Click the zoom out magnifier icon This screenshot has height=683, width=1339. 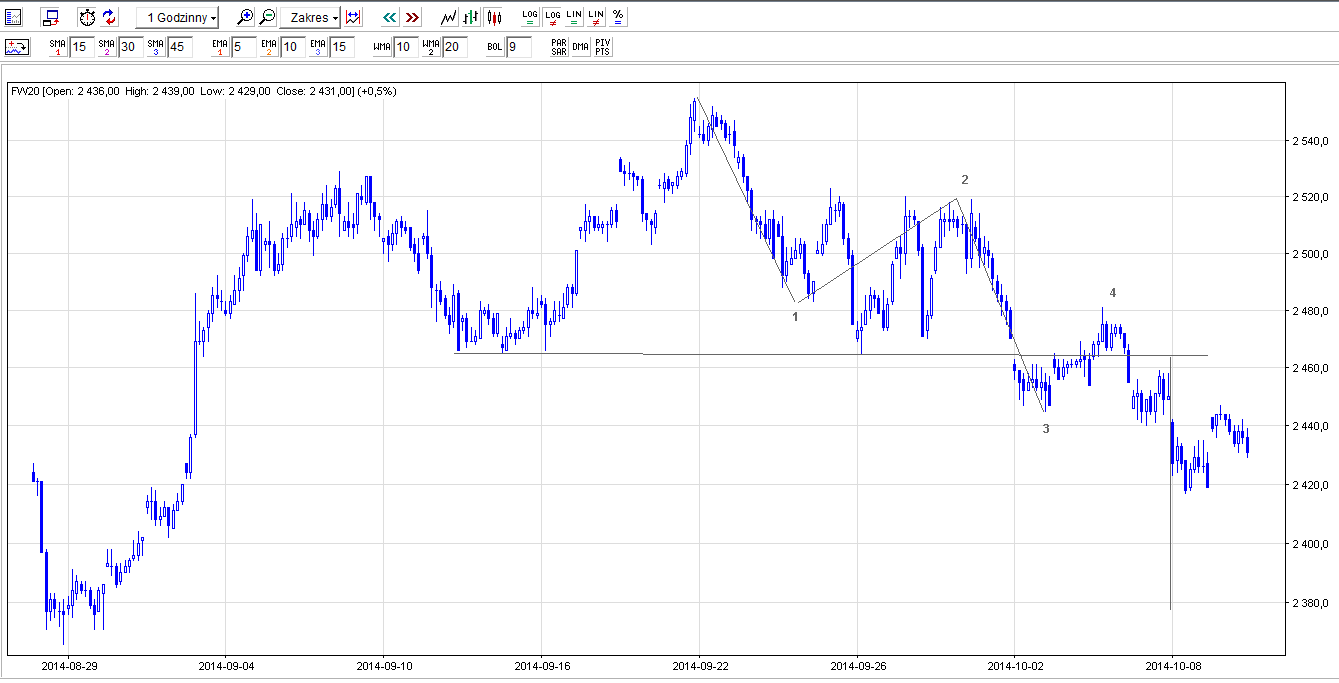pyautogui.click(x=268, y=17)
